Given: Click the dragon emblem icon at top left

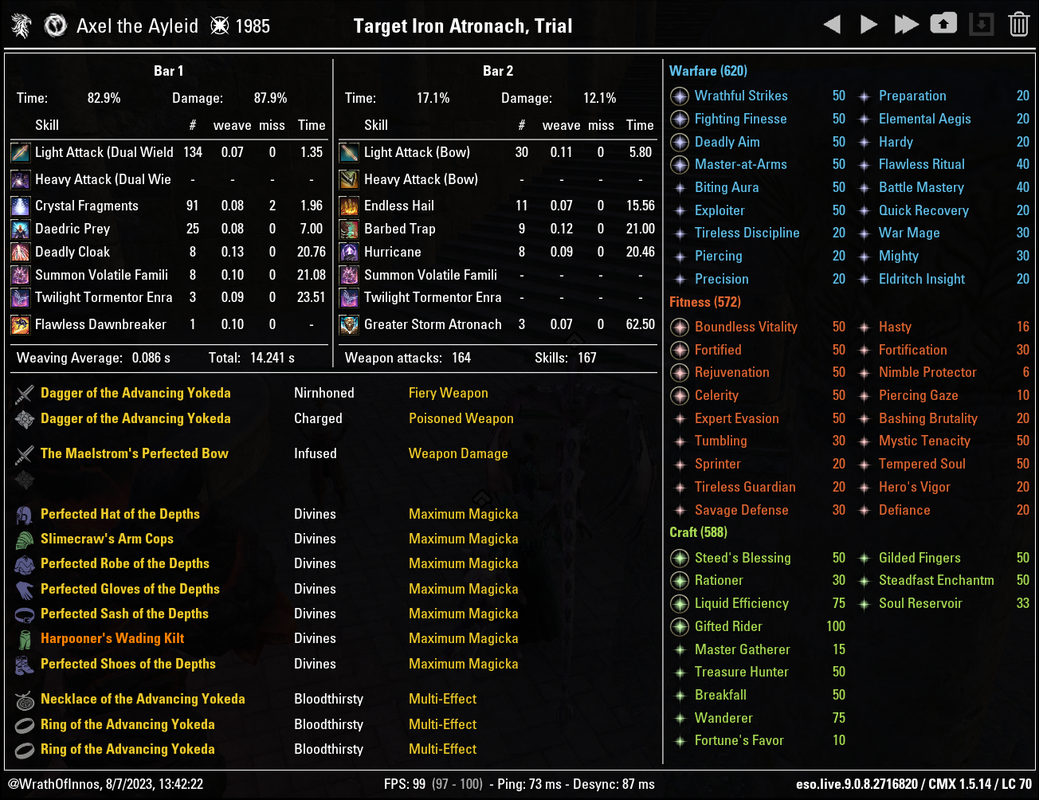Looking at the screenshot, I should (x=21, y=26).
